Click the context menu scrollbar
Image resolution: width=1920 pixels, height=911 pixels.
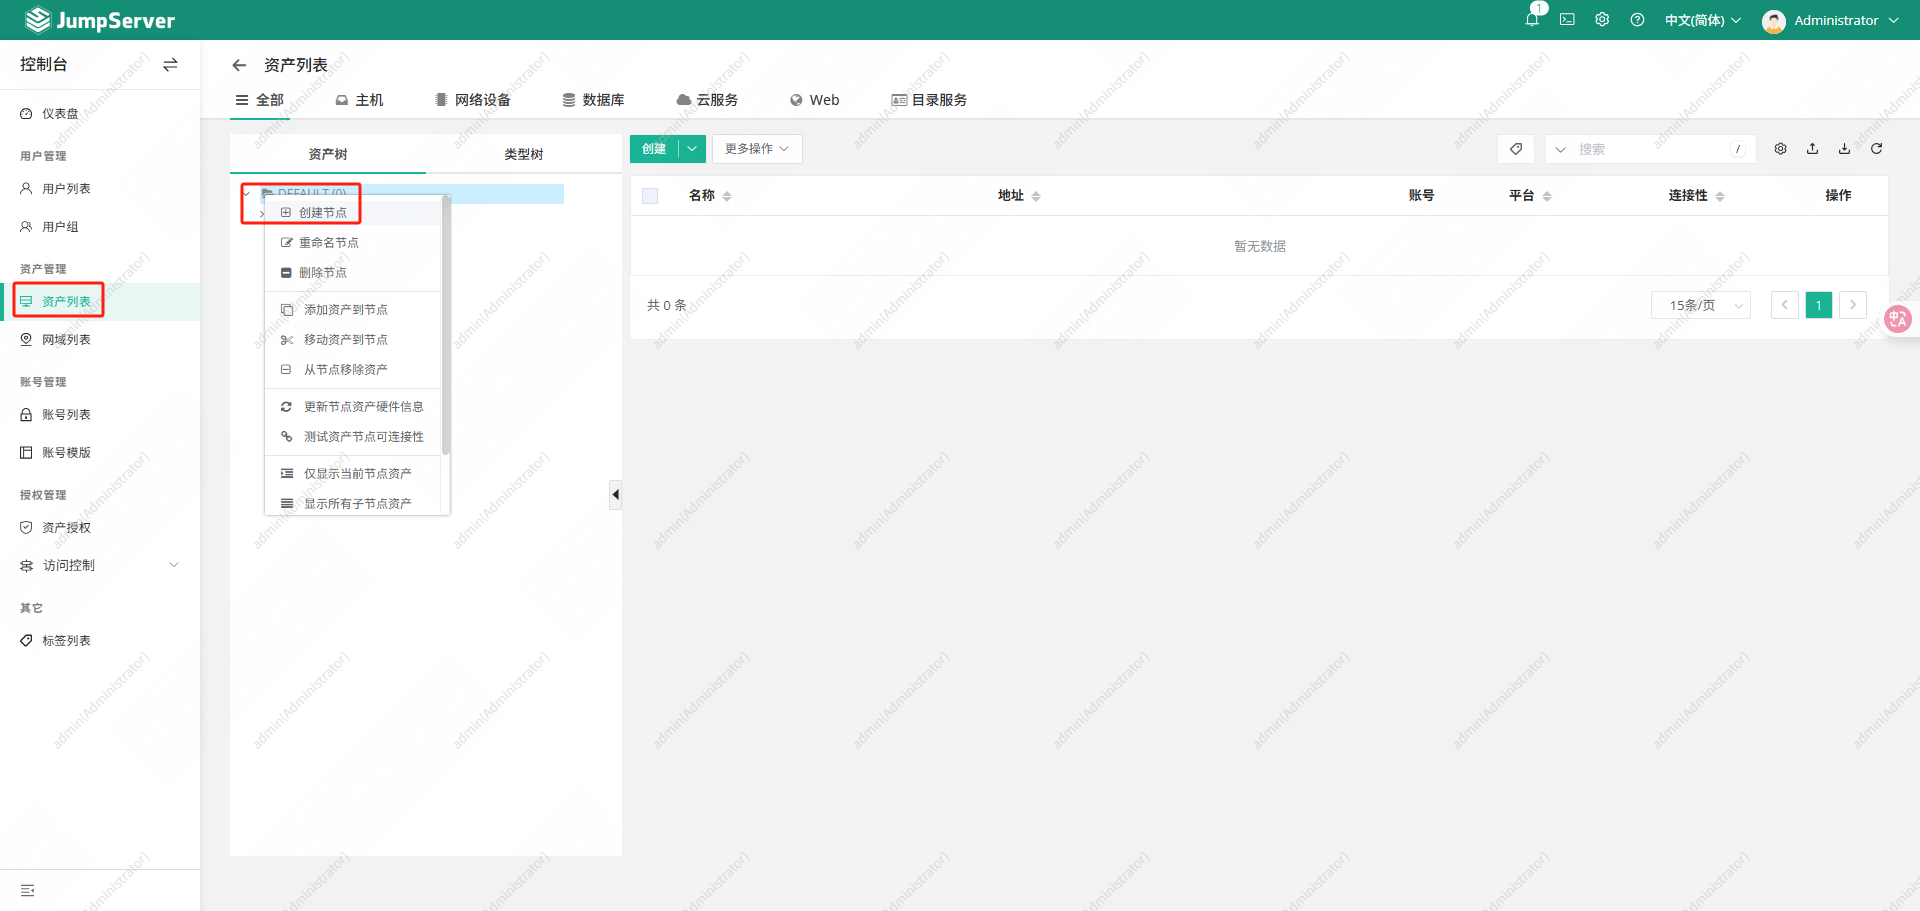pos(446,325)
